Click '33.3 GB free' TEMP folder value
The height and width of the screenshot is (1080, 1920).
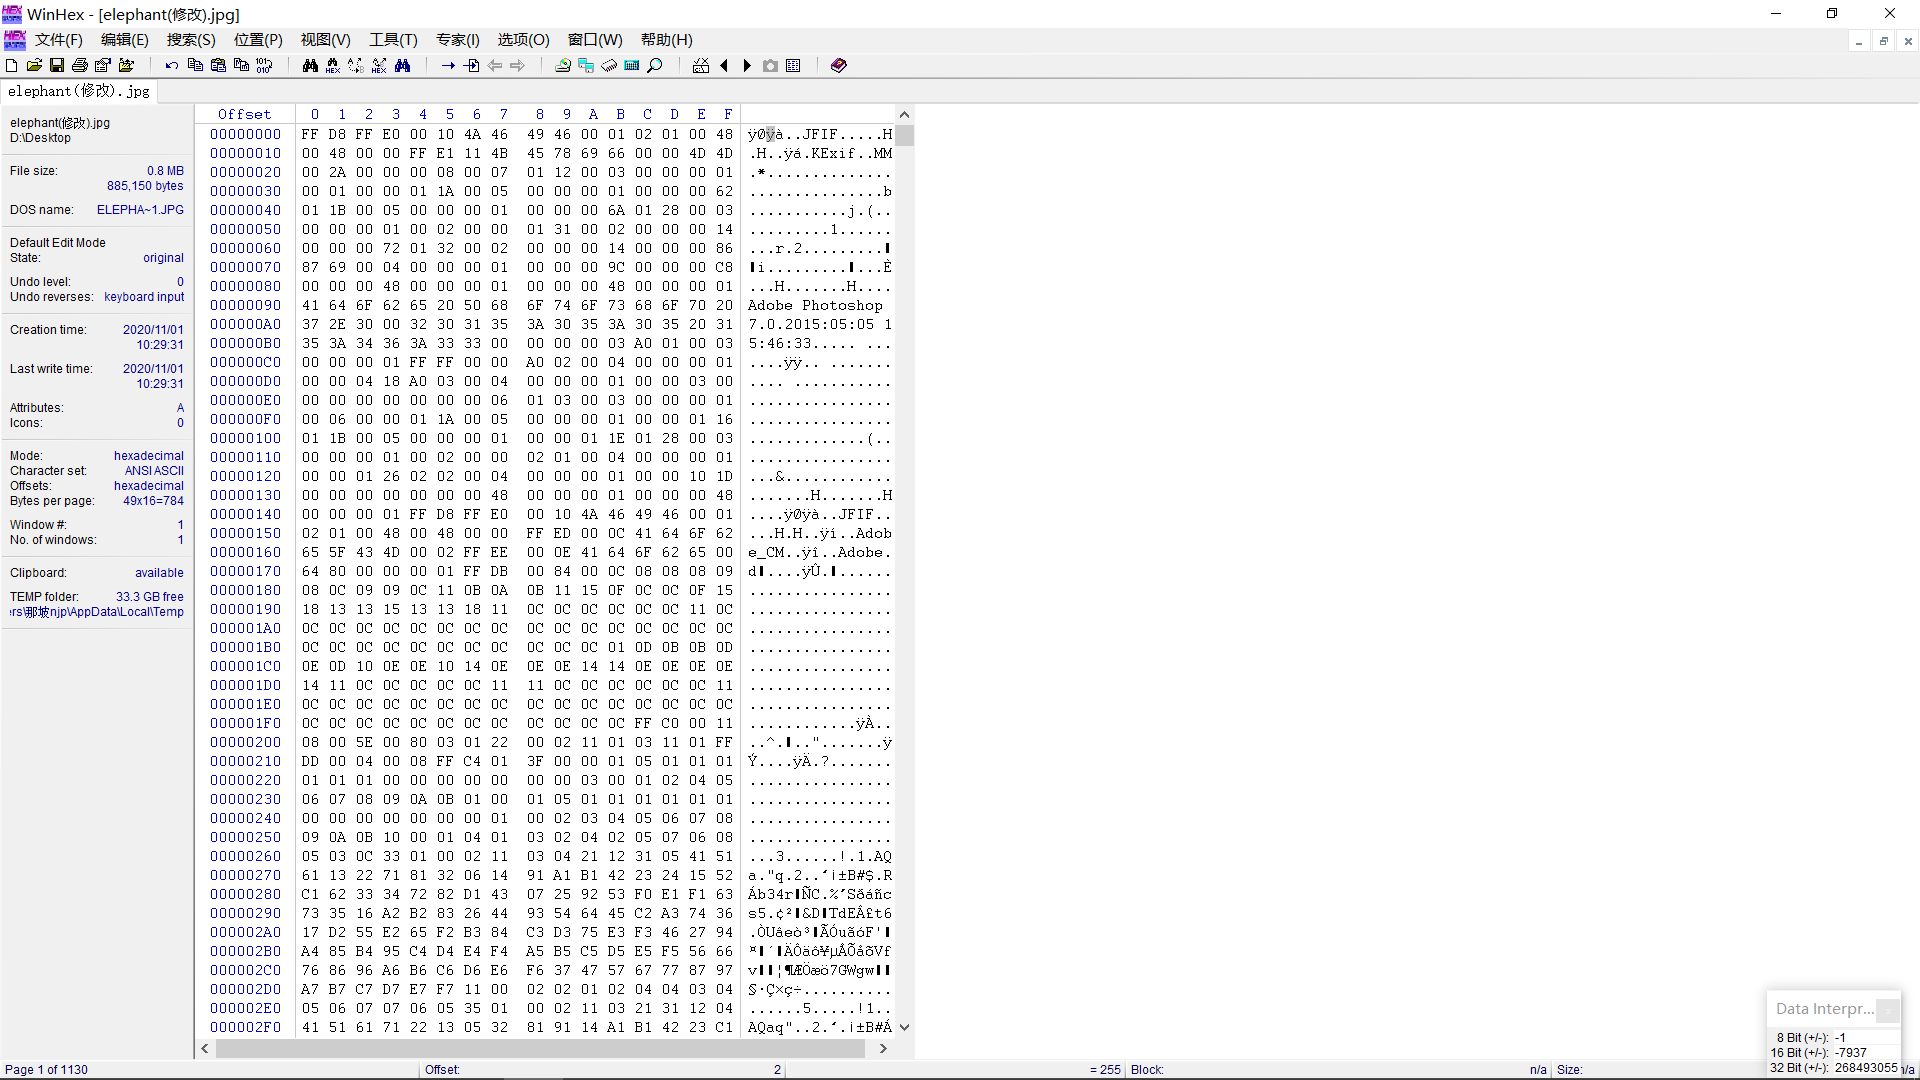tap(150, 597)
